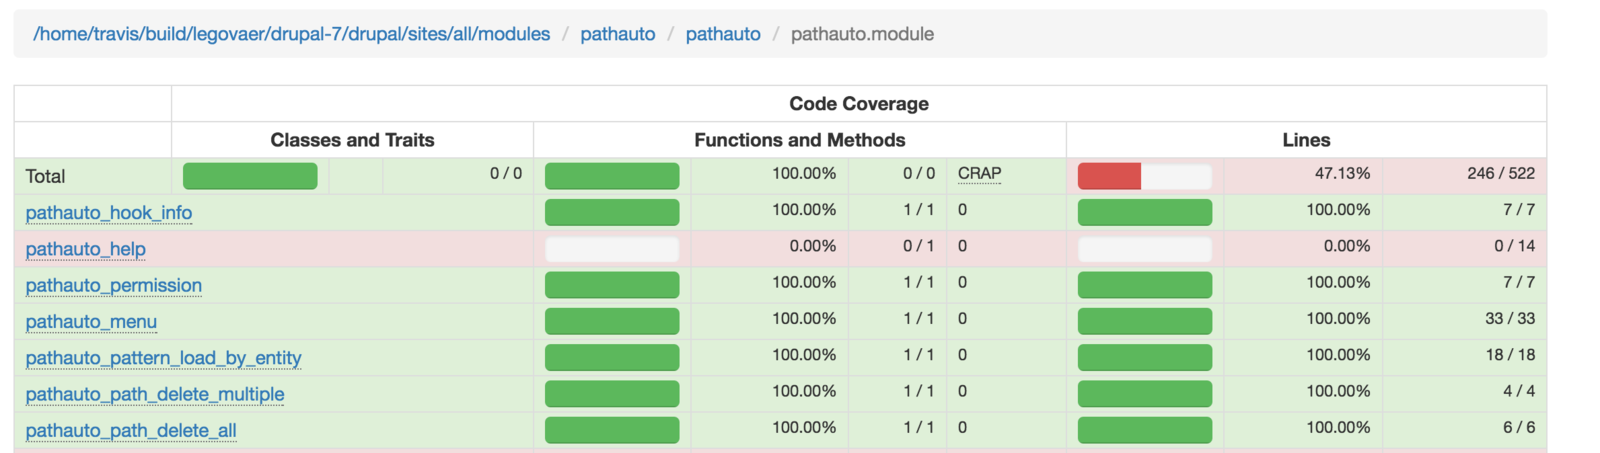Viewport: 1600px width, 453px height.
Task: Click pathauto_help empty lines coverage bar
Action: [1145, 249]
